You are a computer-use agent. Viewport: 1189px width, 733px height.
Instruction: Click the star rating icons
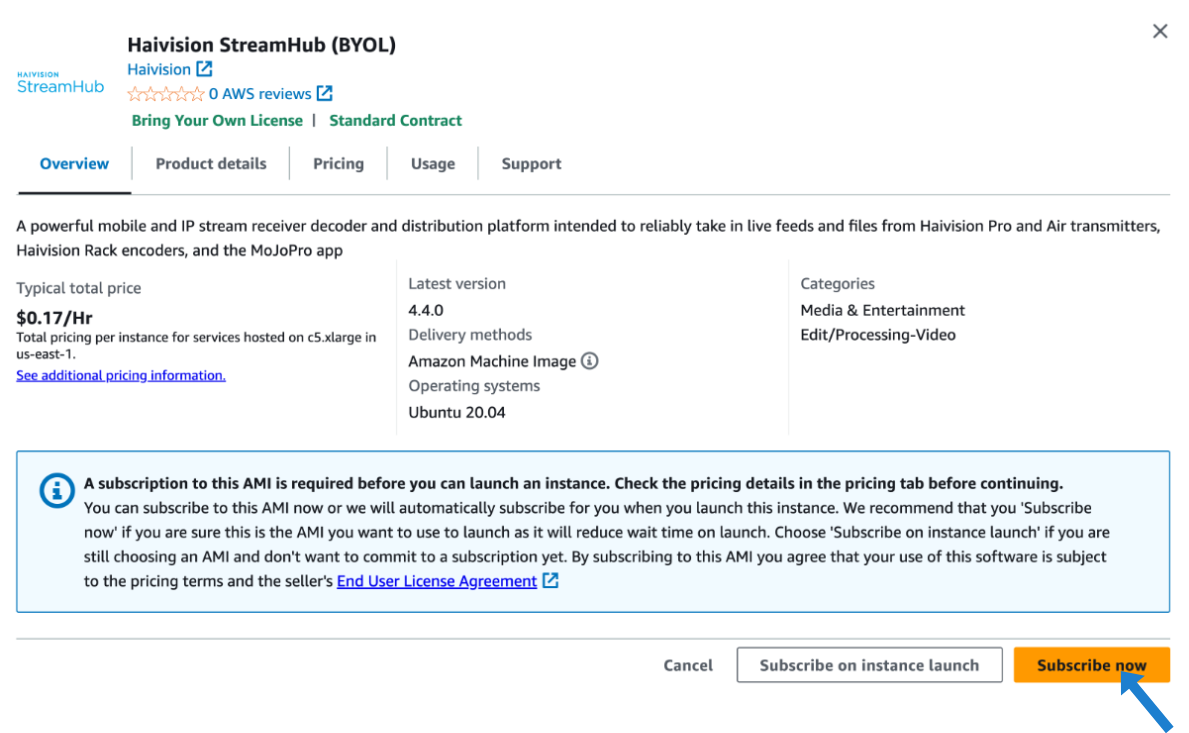(x=165, y=94)
